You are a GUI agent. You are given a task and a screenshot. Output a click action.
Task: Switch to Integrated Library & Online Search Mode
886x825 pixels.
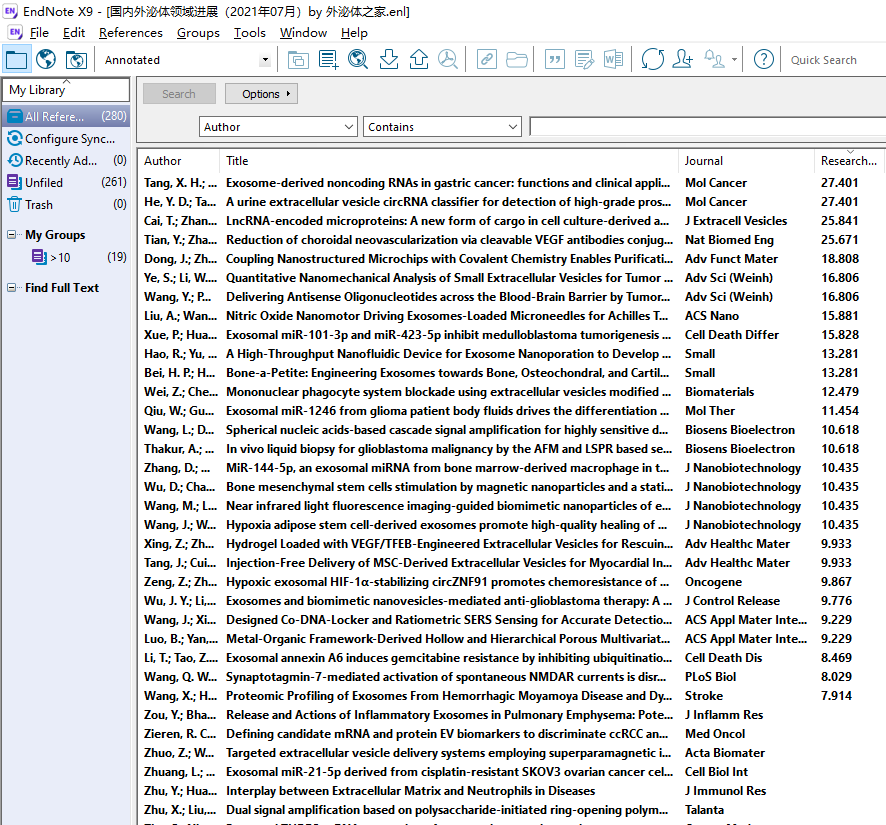76,59
